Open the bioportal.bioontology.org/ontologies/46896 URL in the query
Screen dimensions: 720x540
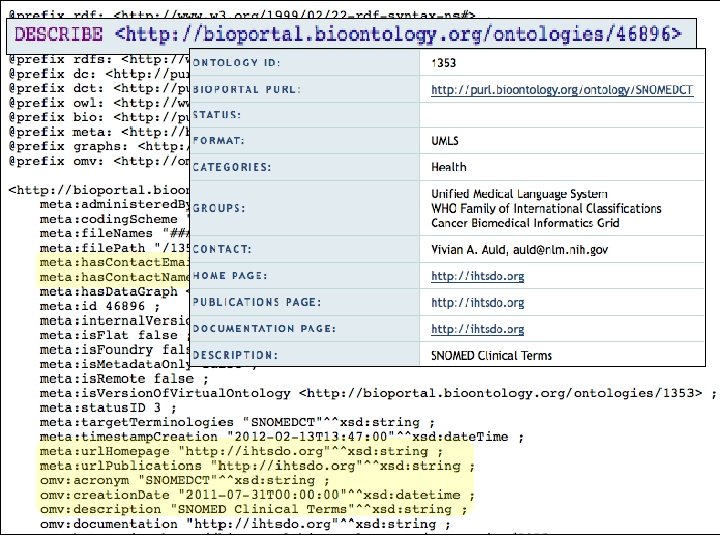point(399,35)
